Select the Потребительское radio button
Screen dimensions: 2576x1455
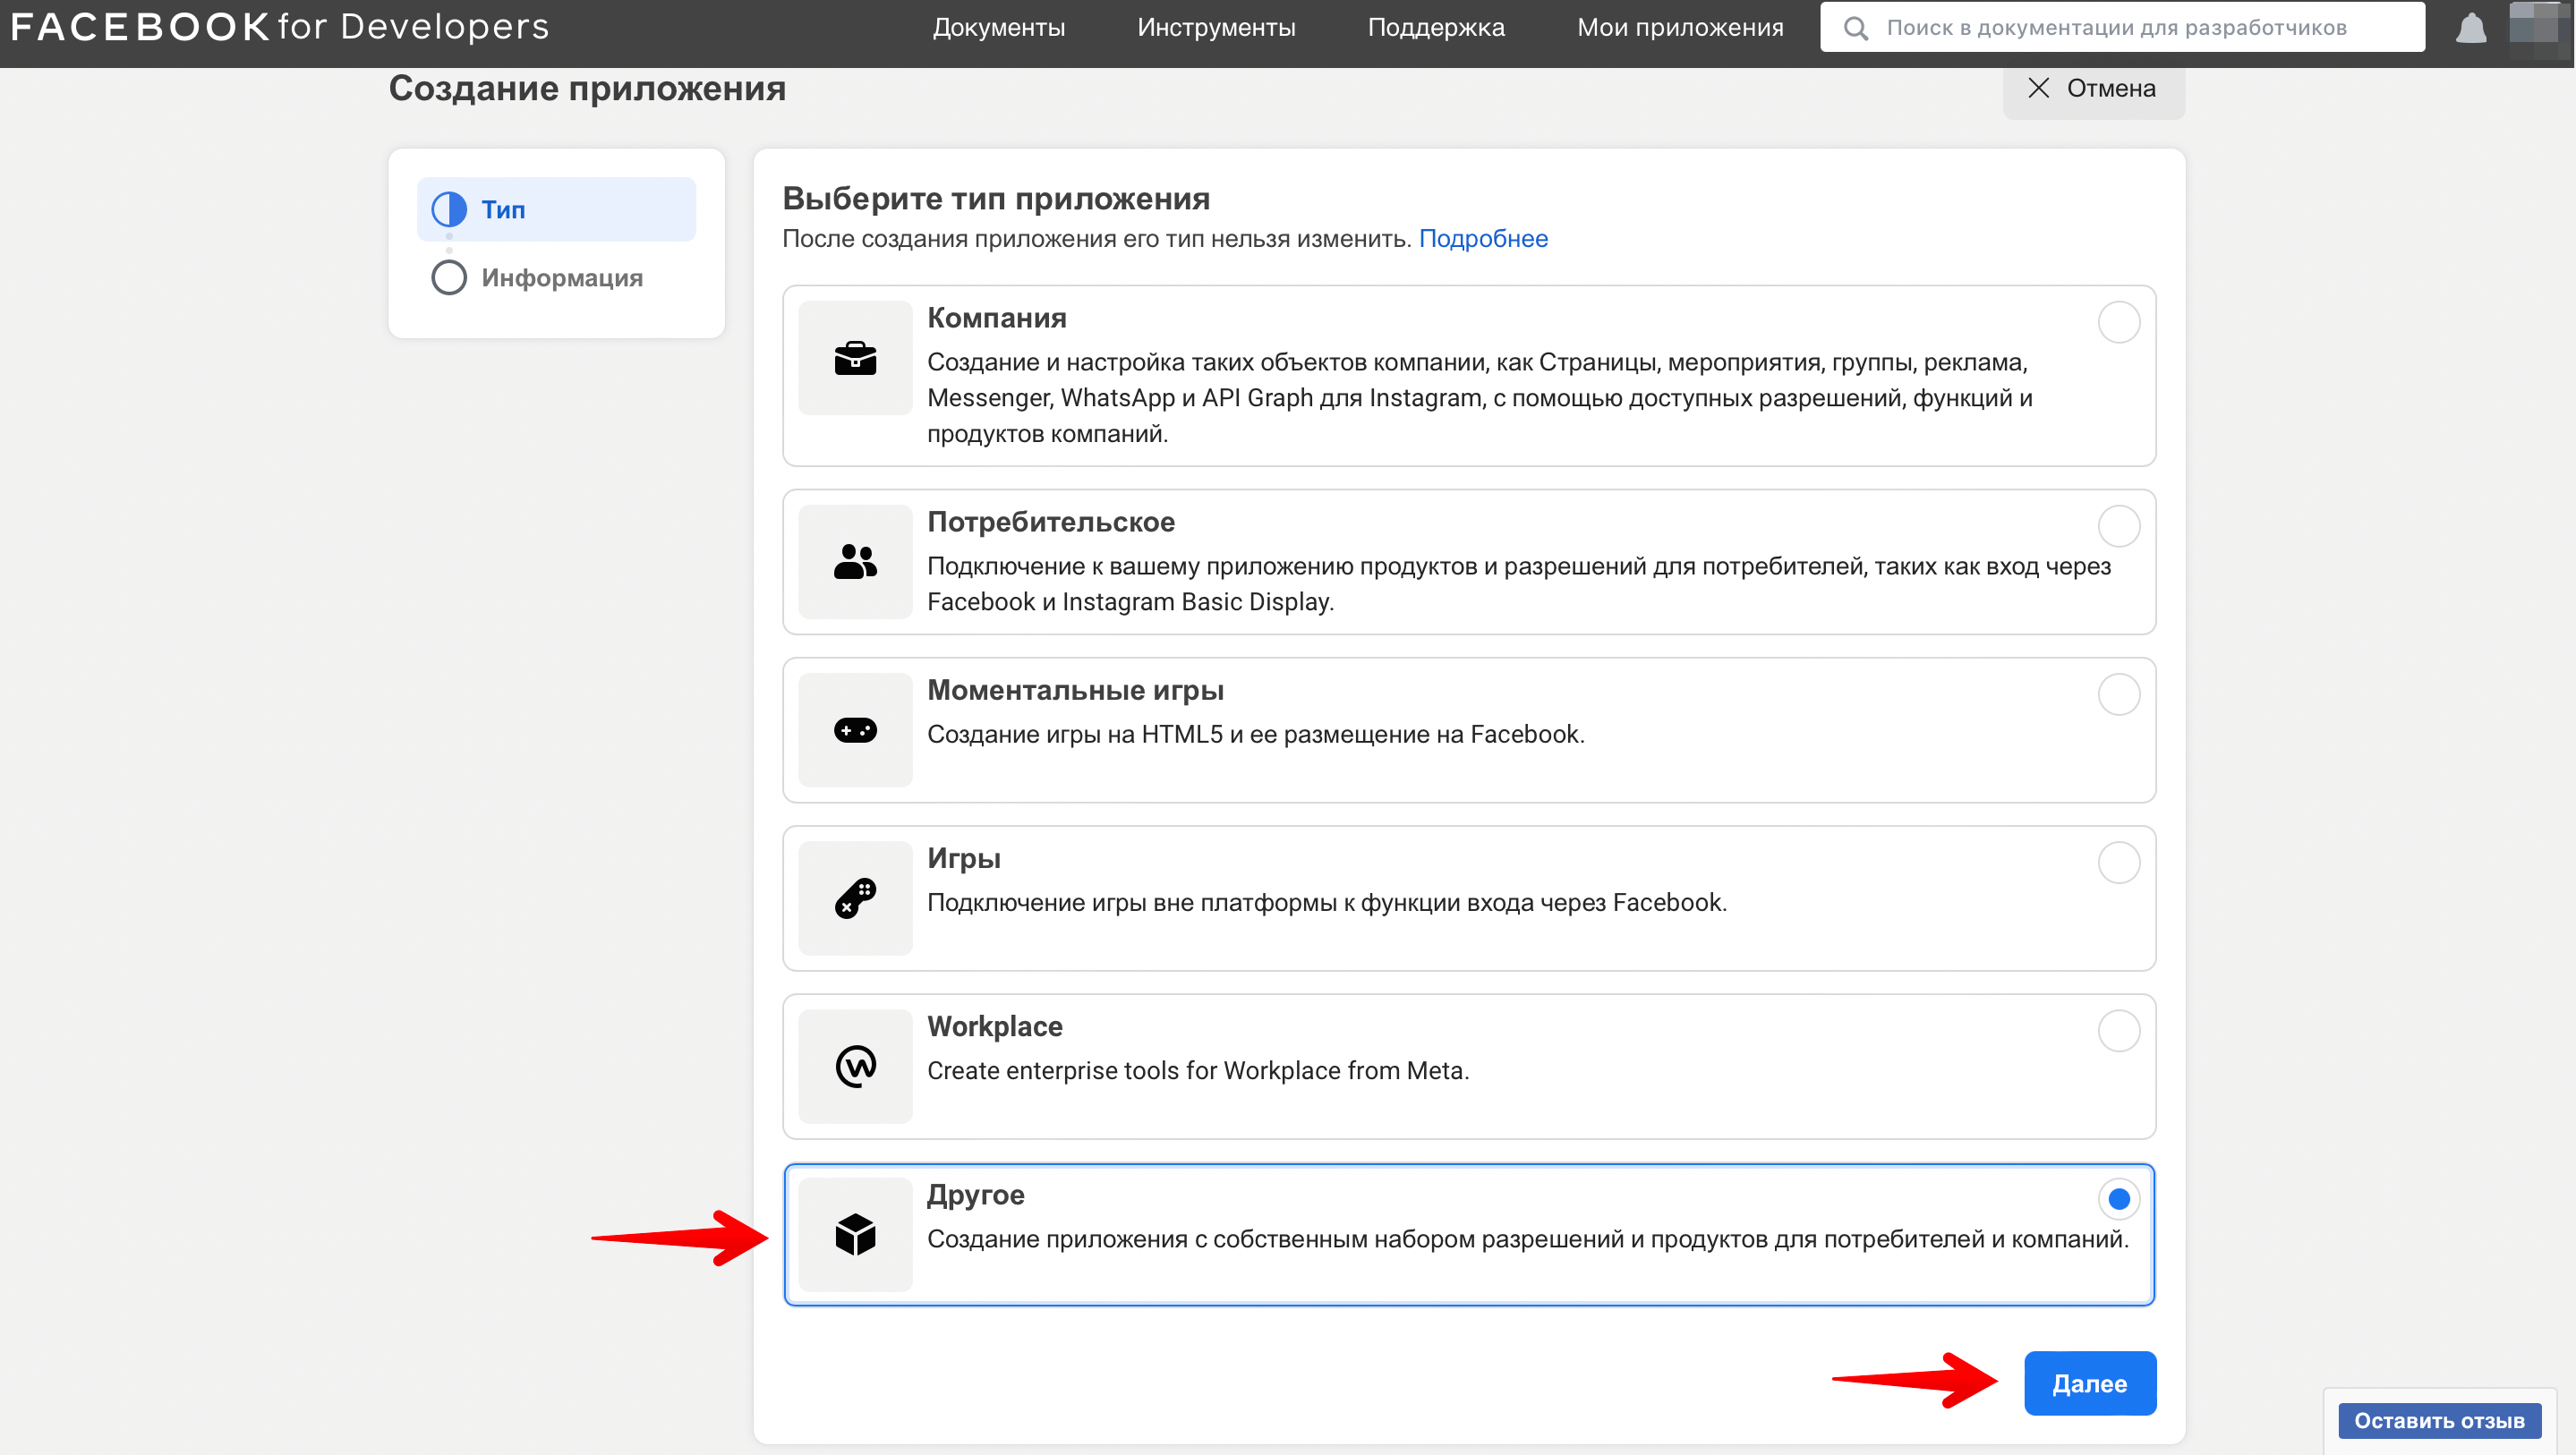tap(2118, 526)
